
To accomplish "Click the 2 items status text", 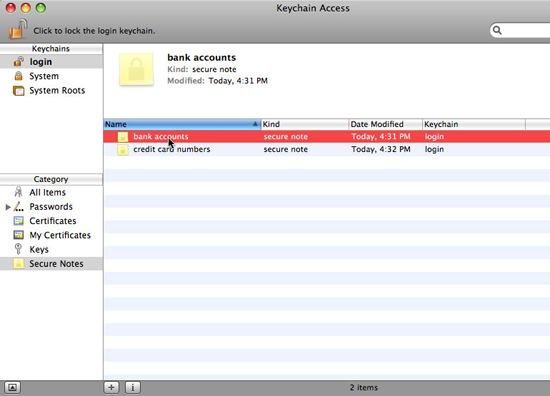I will (x=364, y=388).
